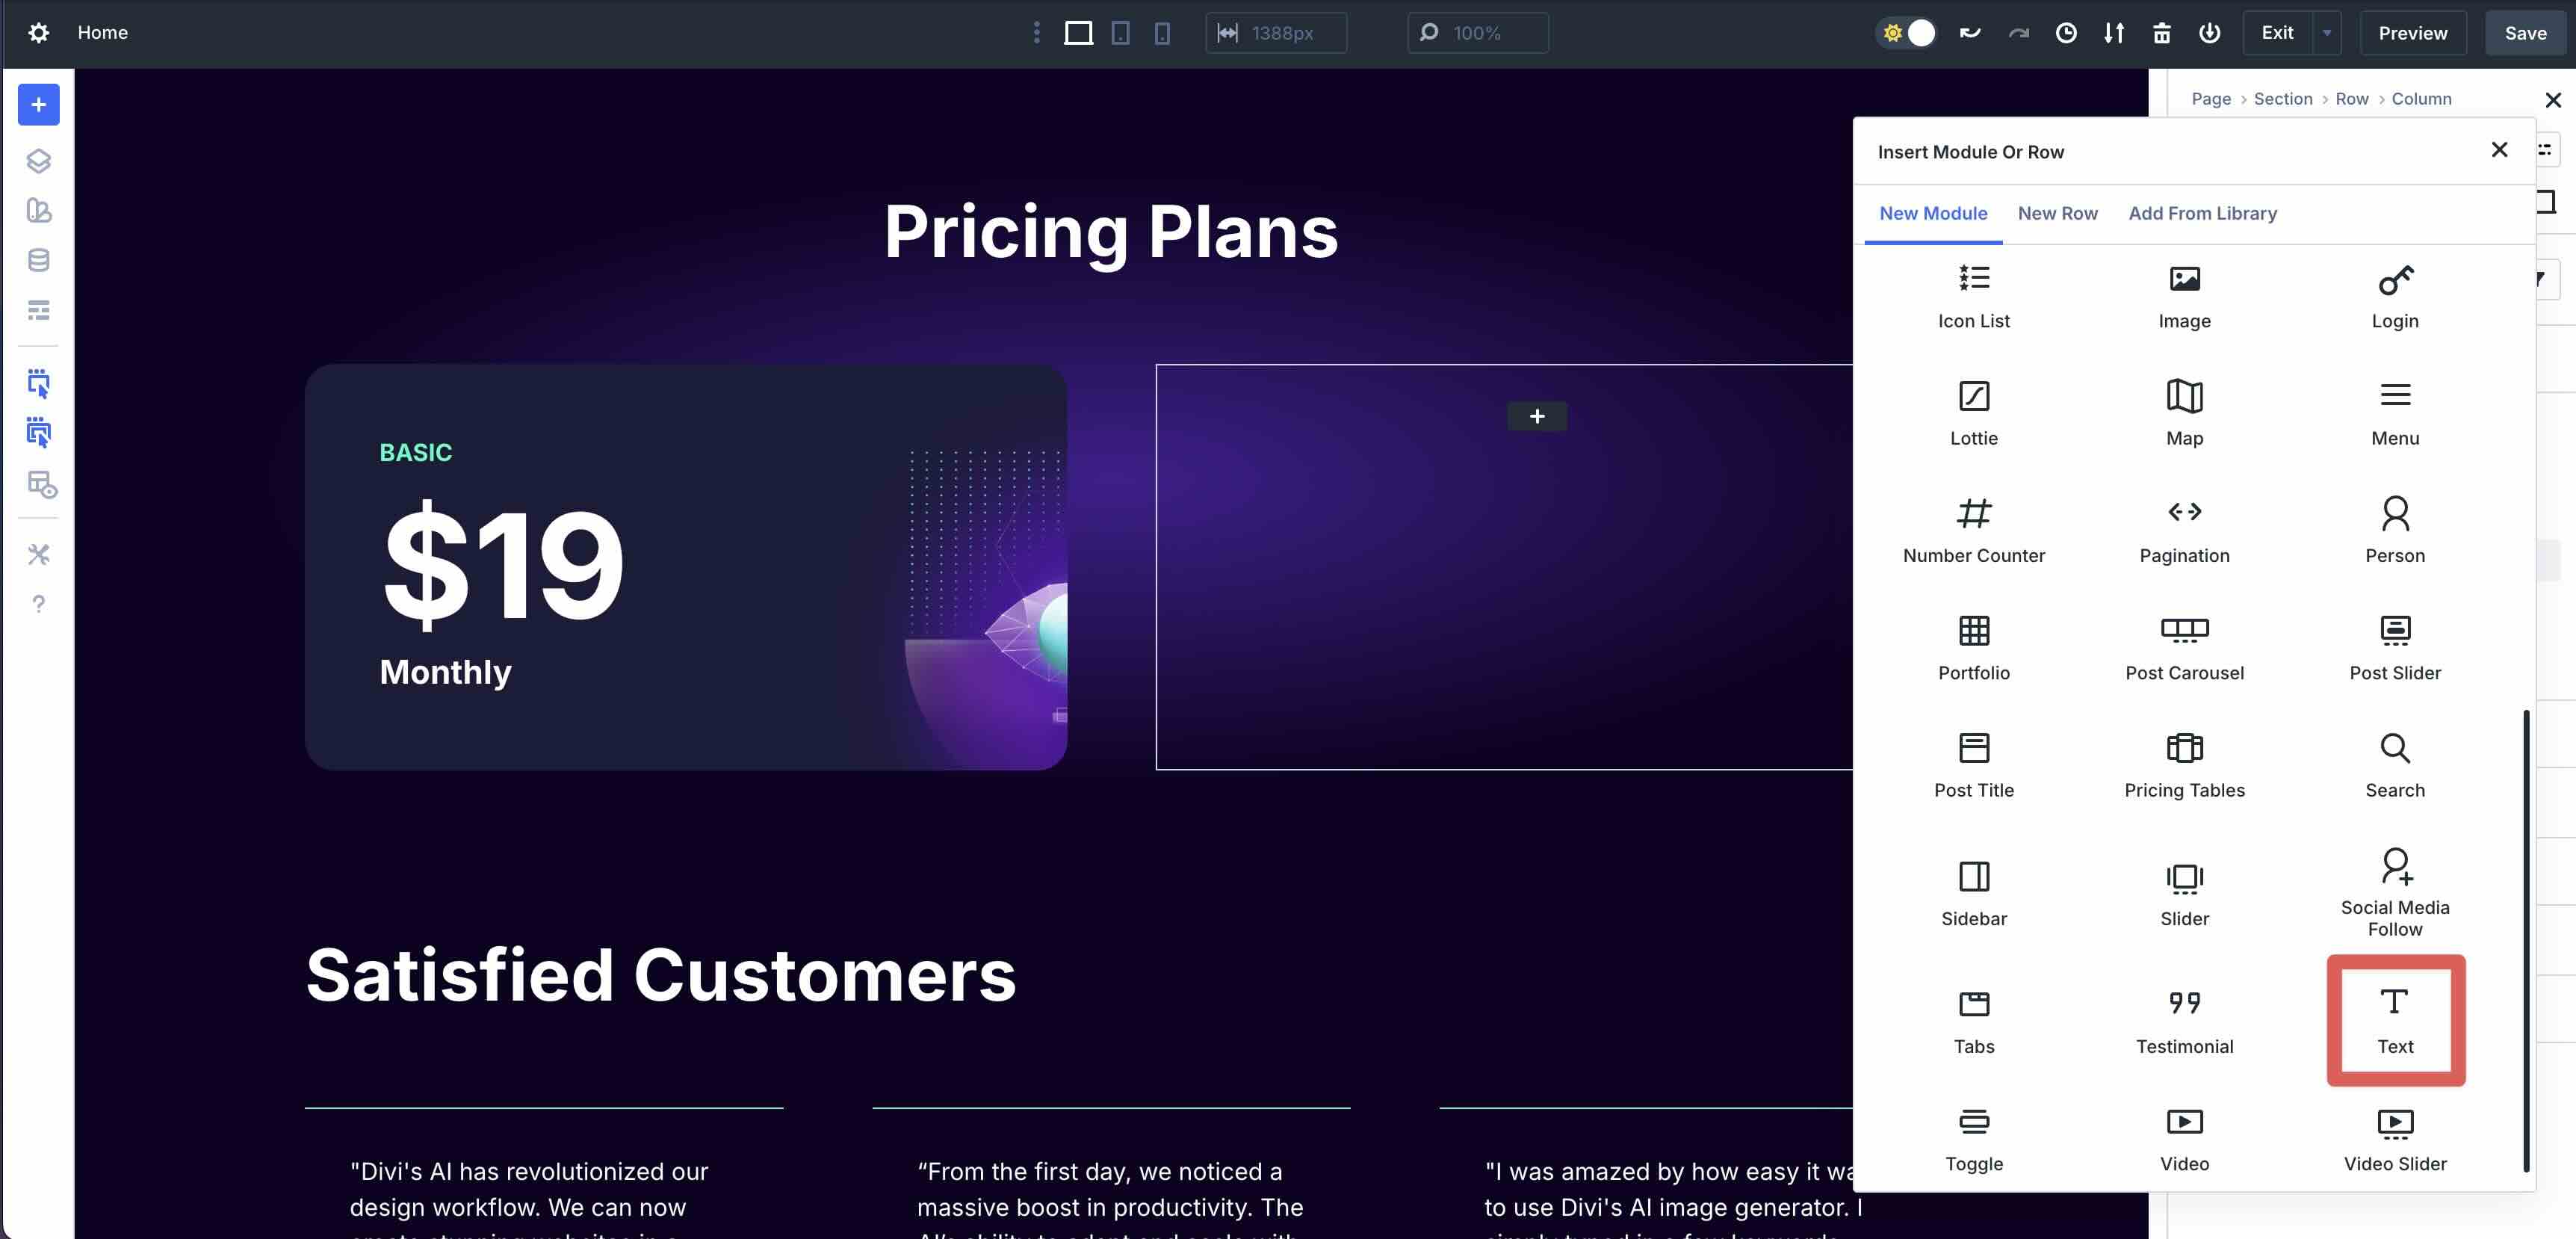
Task: Switch to the New Row tab
Action: click(2058, 213)
